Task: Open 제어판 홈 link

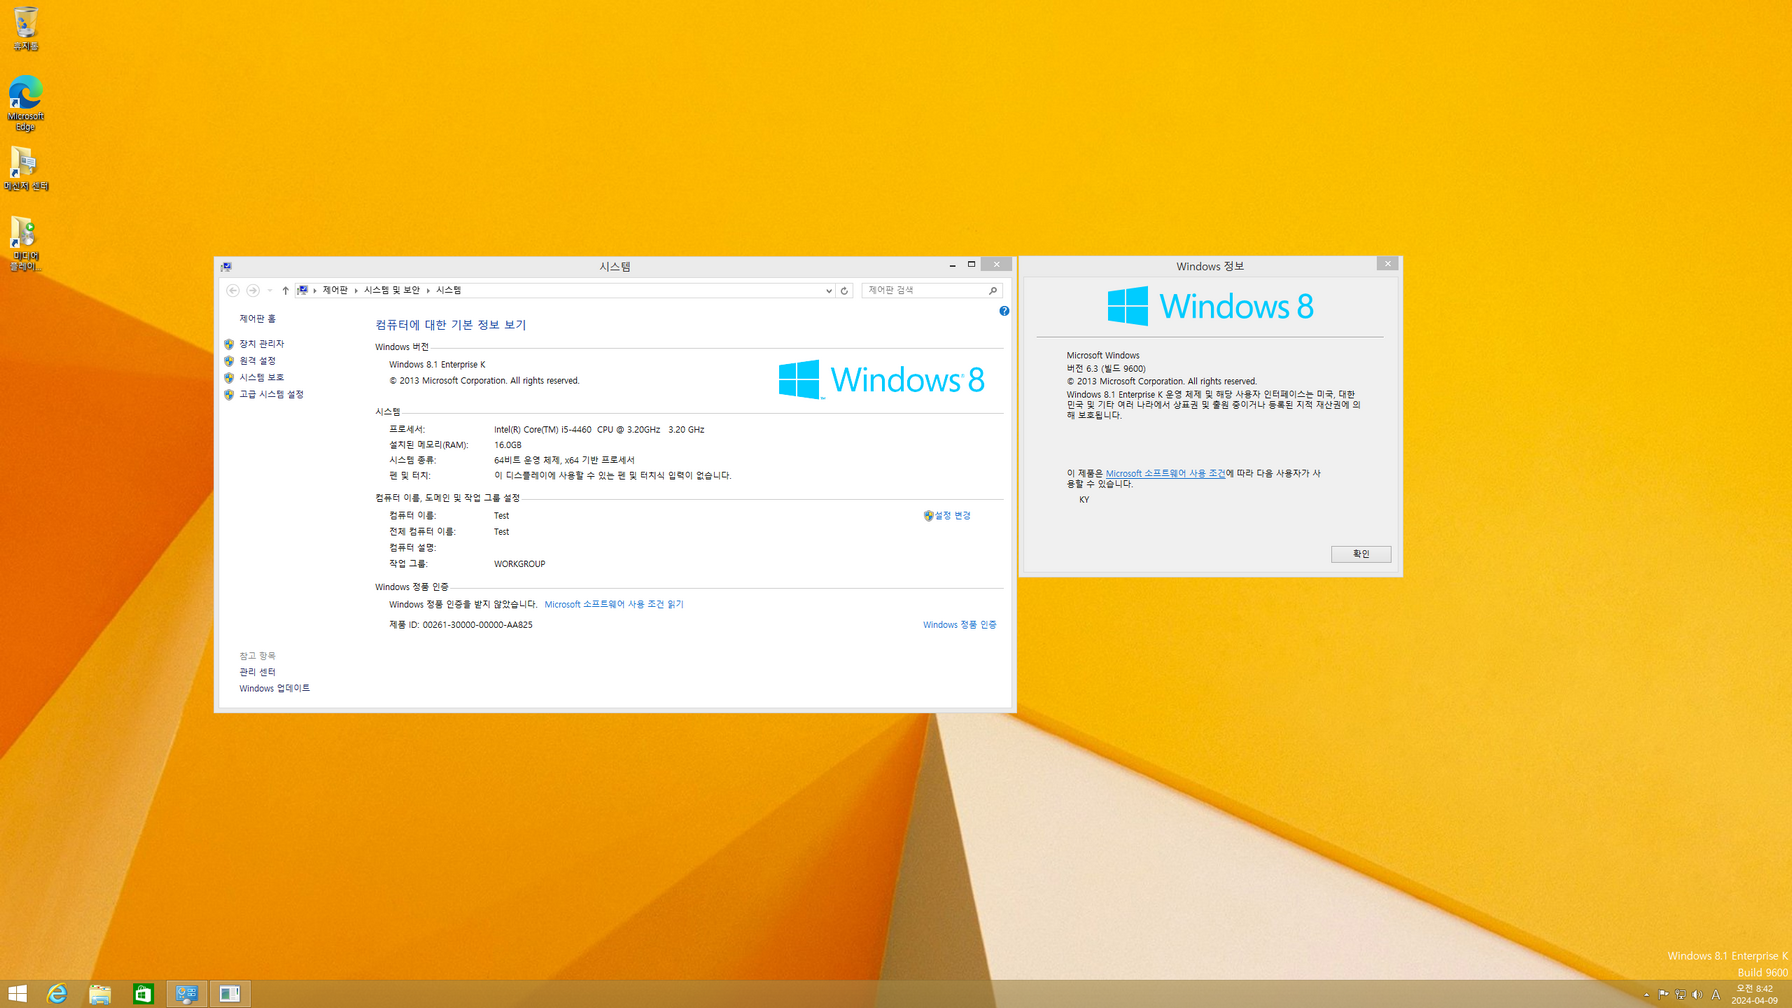Action: (257, 319)
